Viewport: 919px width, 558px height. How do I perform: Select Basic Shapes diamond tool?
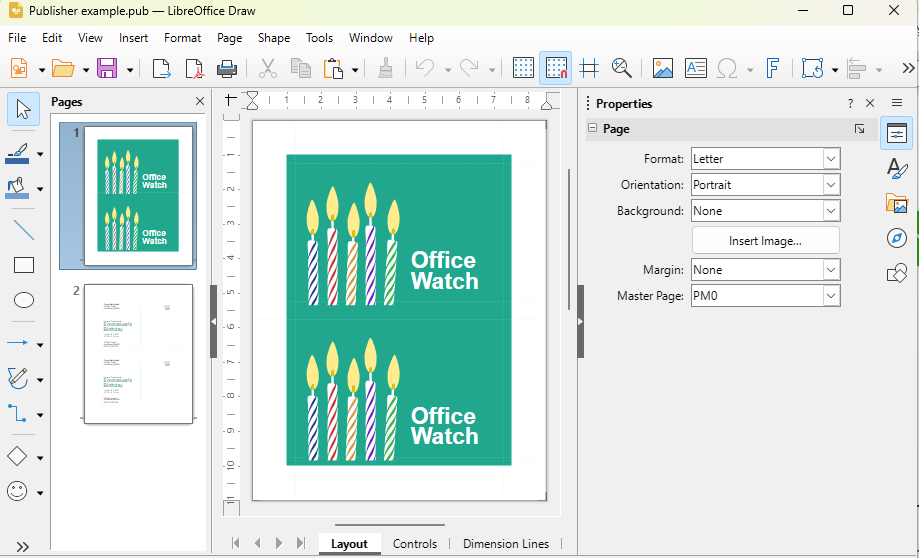[18, 457]
